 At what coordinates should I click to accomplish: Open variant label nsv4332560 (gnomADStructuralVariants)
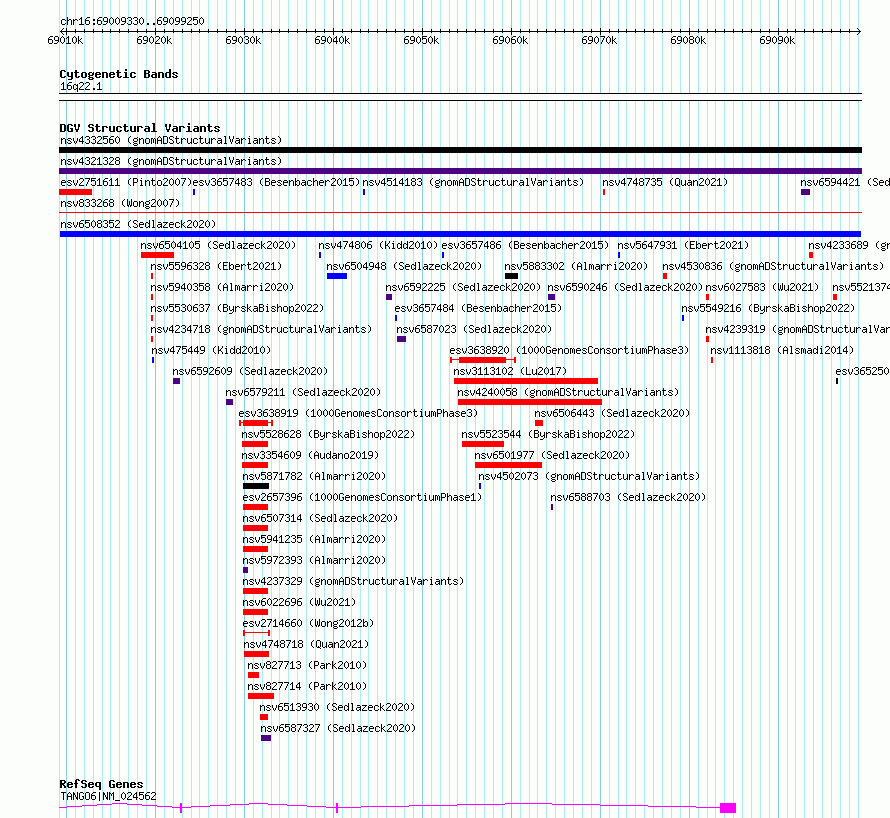click(171, 140)
